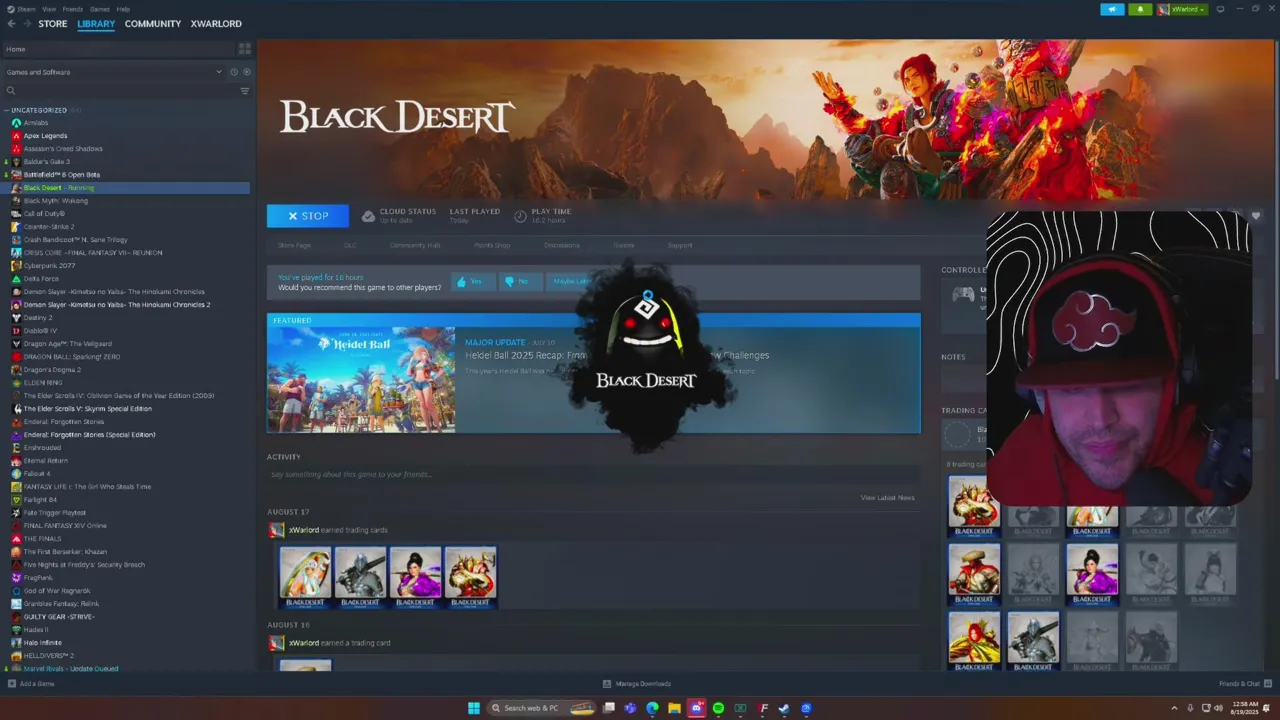
Task: Click the Manage Downloads icon
Action: pos(607,684)
